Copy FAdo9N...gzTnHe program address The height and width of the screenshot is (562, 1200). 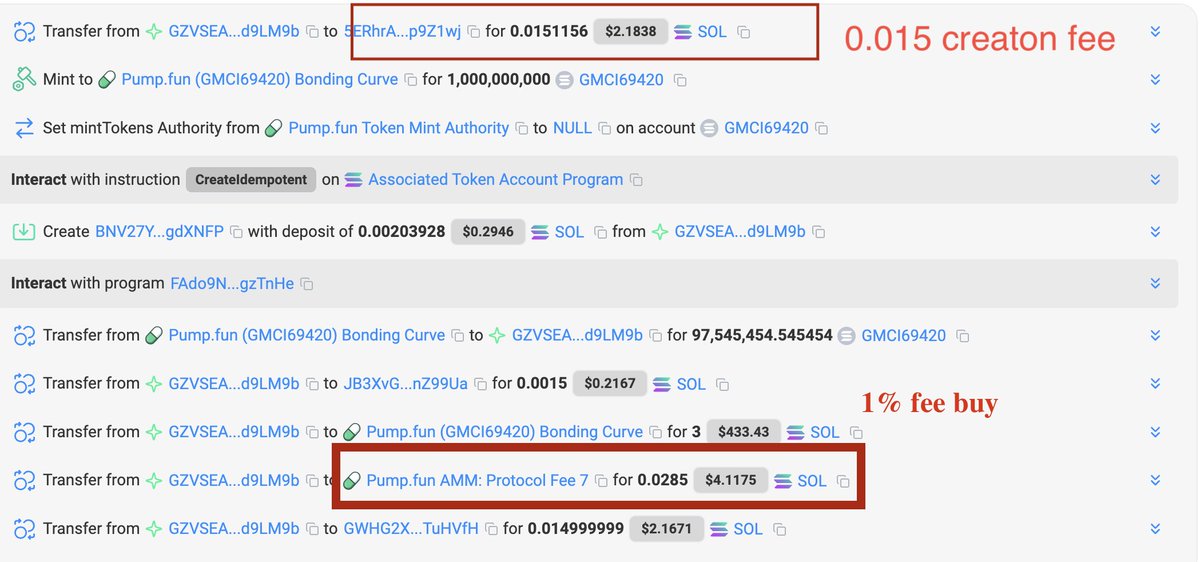[x=307, y=284]
